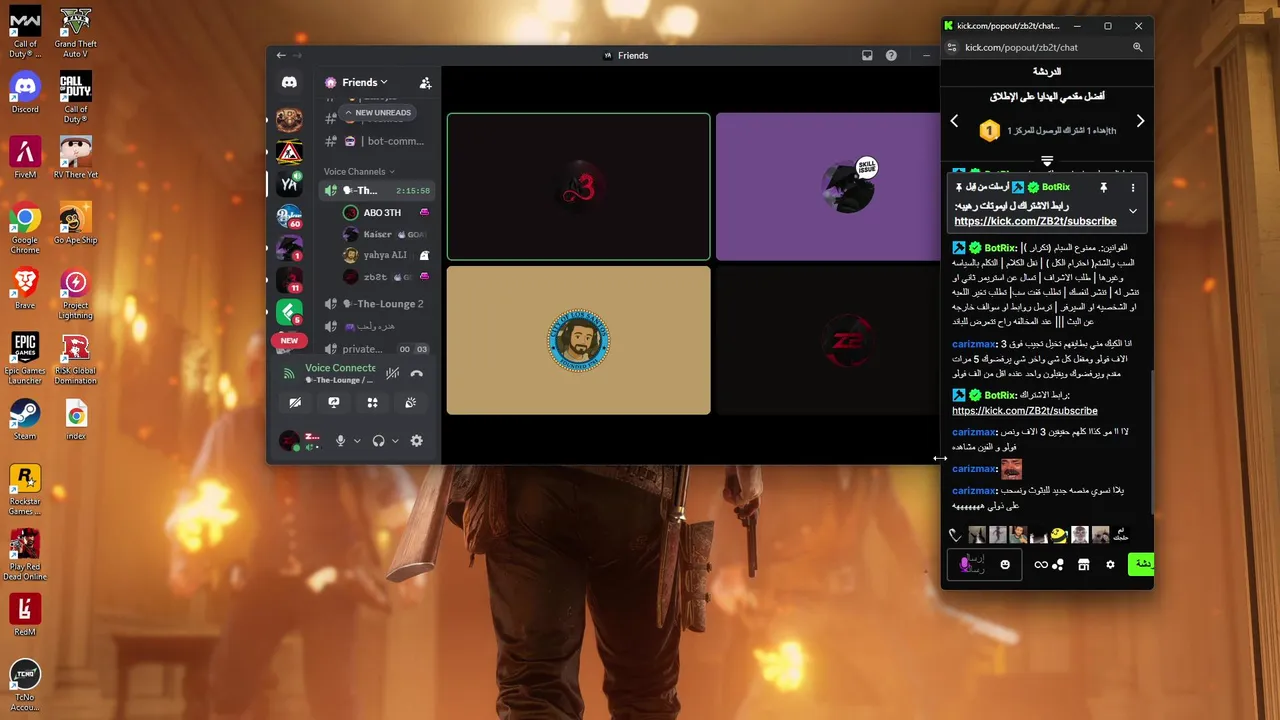Open the soundboard button

coord(410,403)
